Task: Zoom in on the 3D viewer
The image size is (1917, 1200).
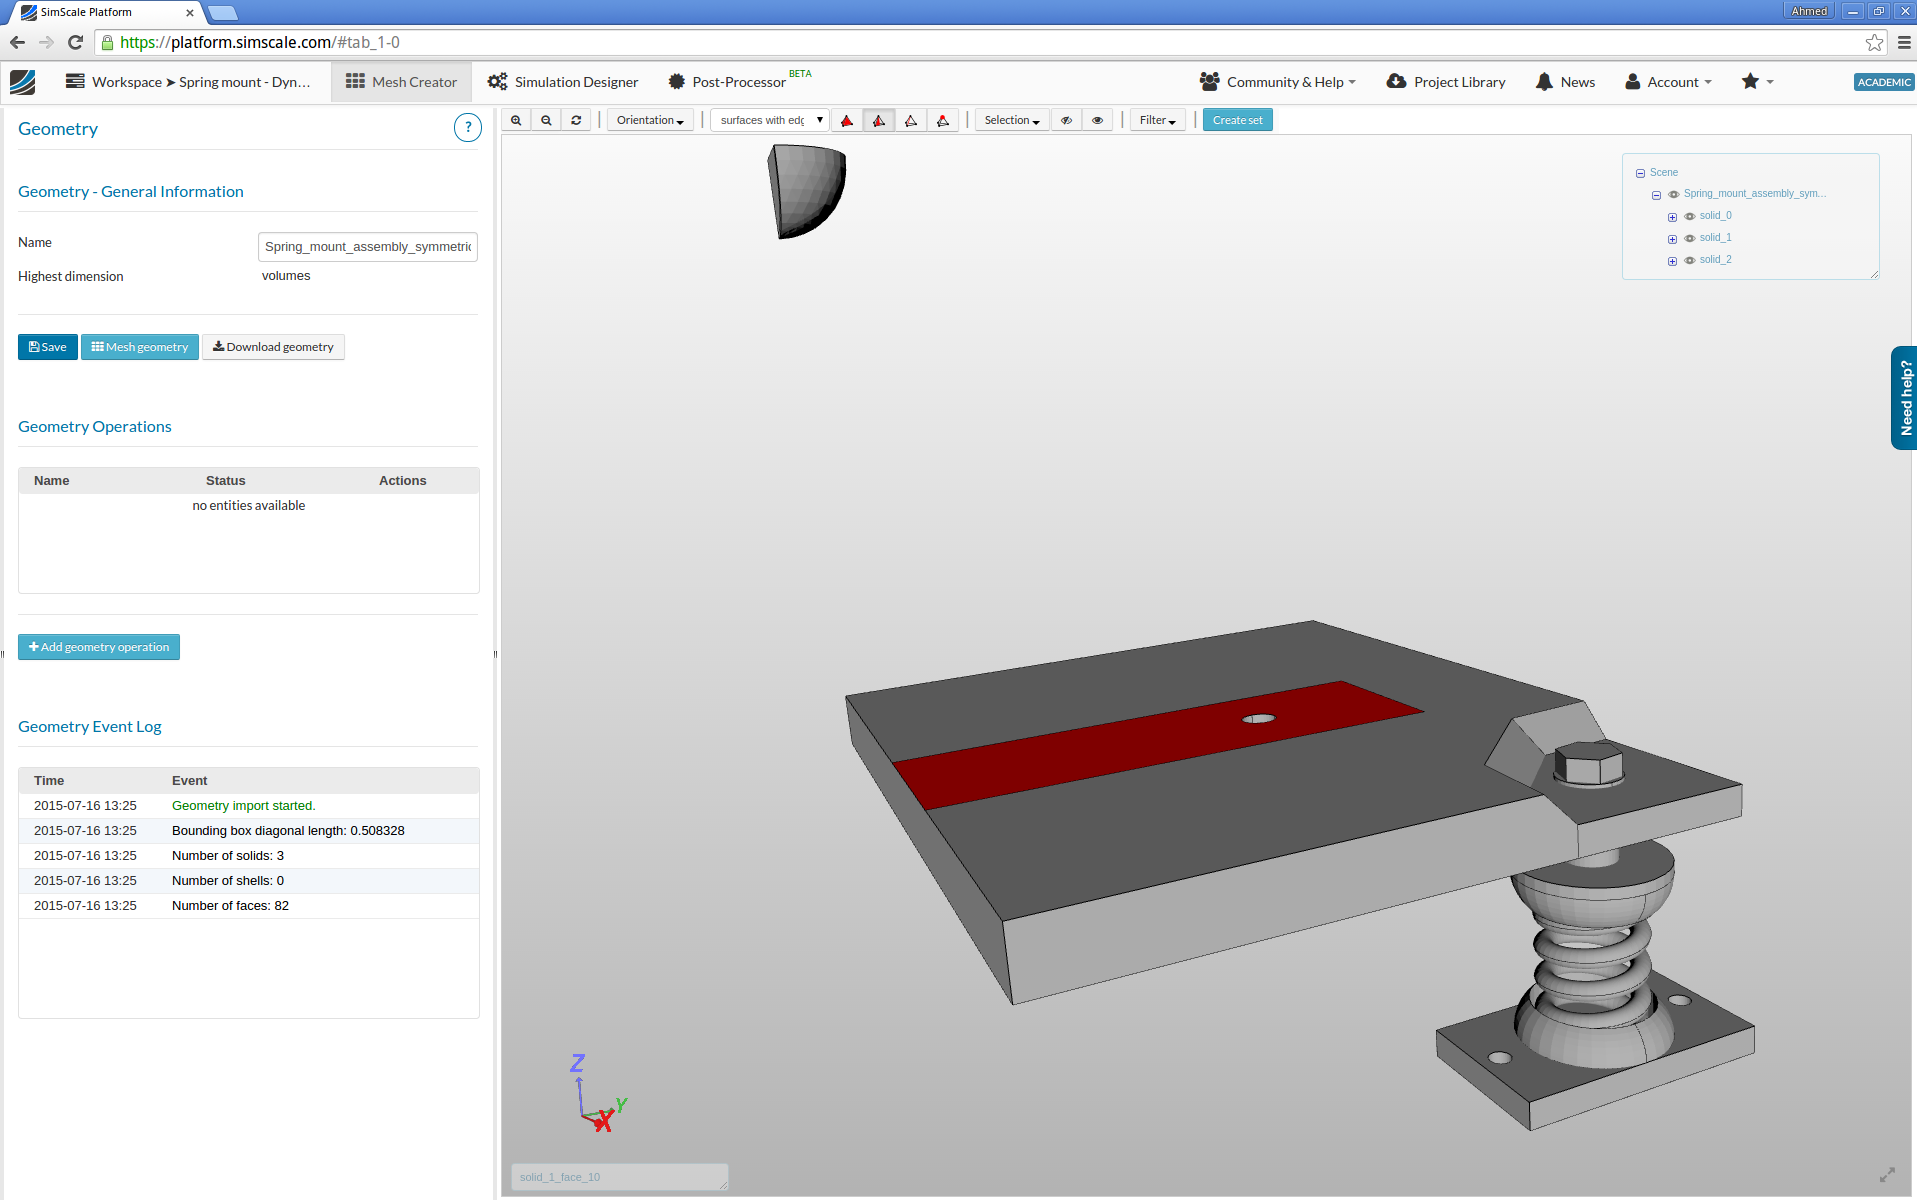Action: coord(516,120)
